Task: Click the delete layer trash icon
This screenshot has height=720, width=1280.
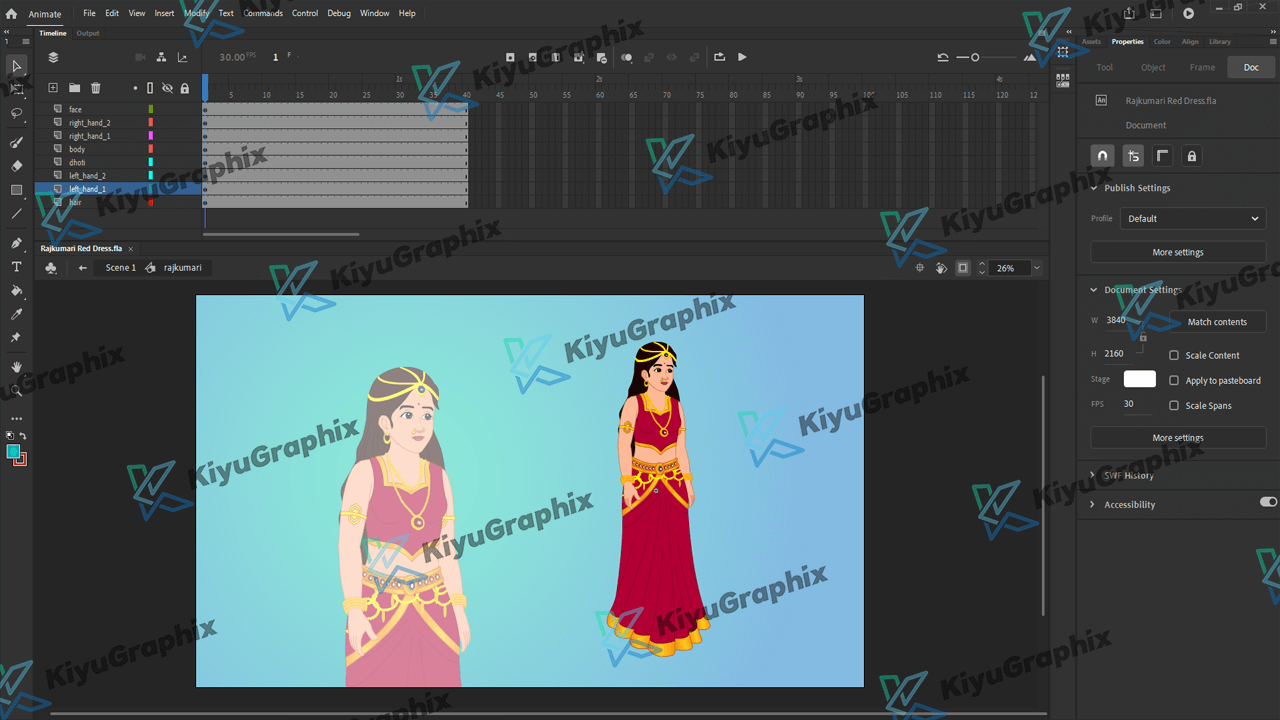Action: coord(96,88)
